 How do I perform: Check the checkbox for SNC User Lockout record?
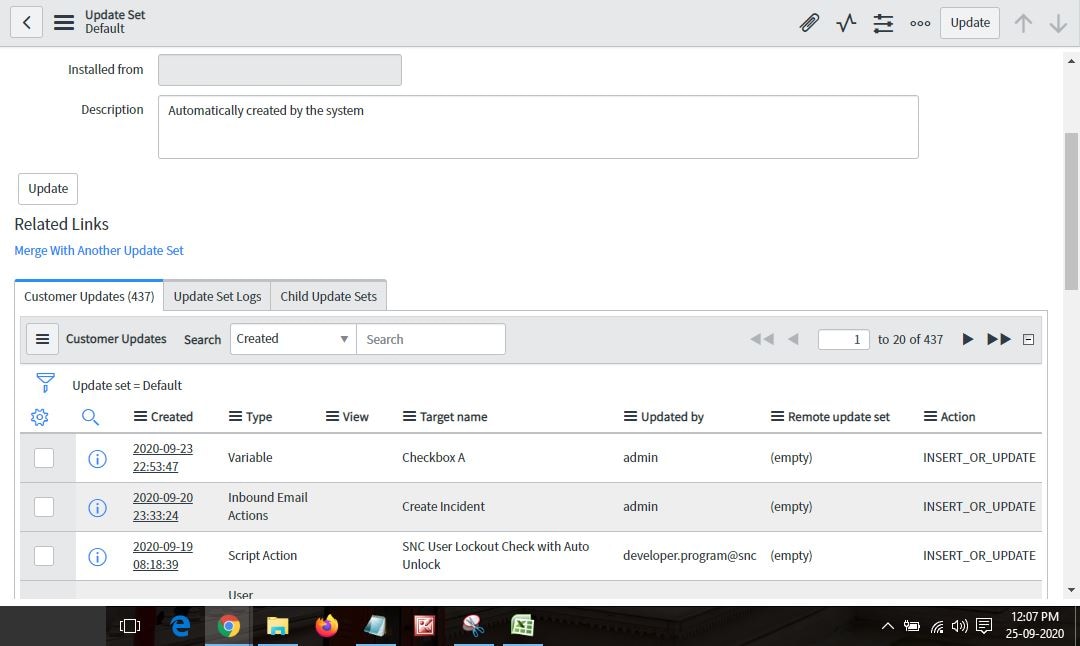point(44,555)
